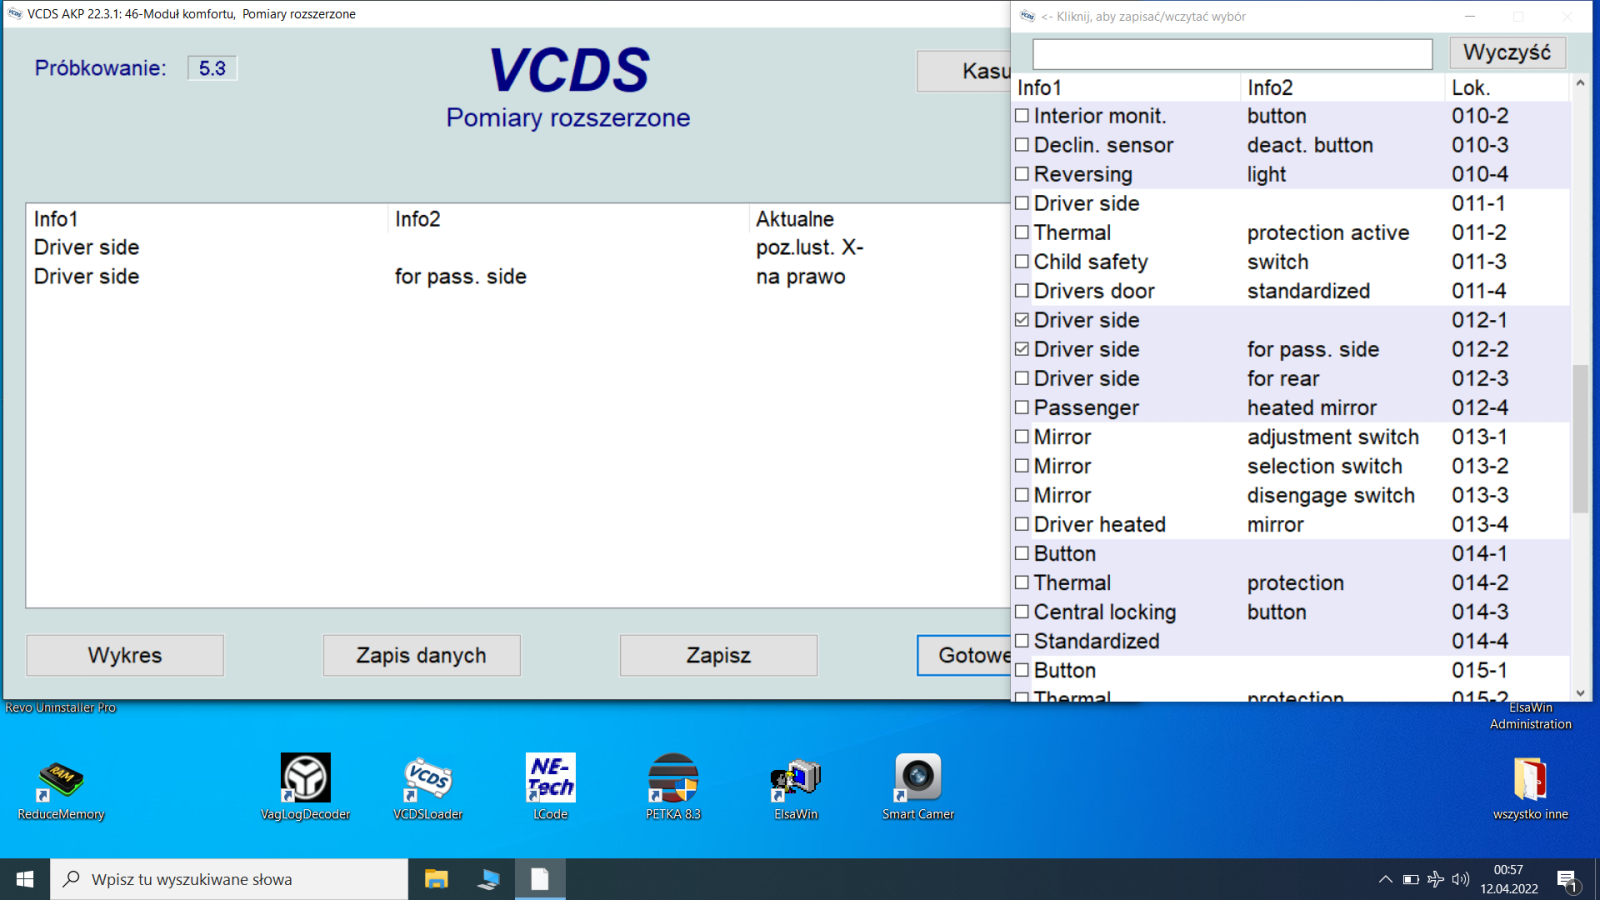The height and width of the screenshot is (900, 1600).
Task: Switch to the white document app on taskbar
Action: pyautogui.click(x=540, y=879)
